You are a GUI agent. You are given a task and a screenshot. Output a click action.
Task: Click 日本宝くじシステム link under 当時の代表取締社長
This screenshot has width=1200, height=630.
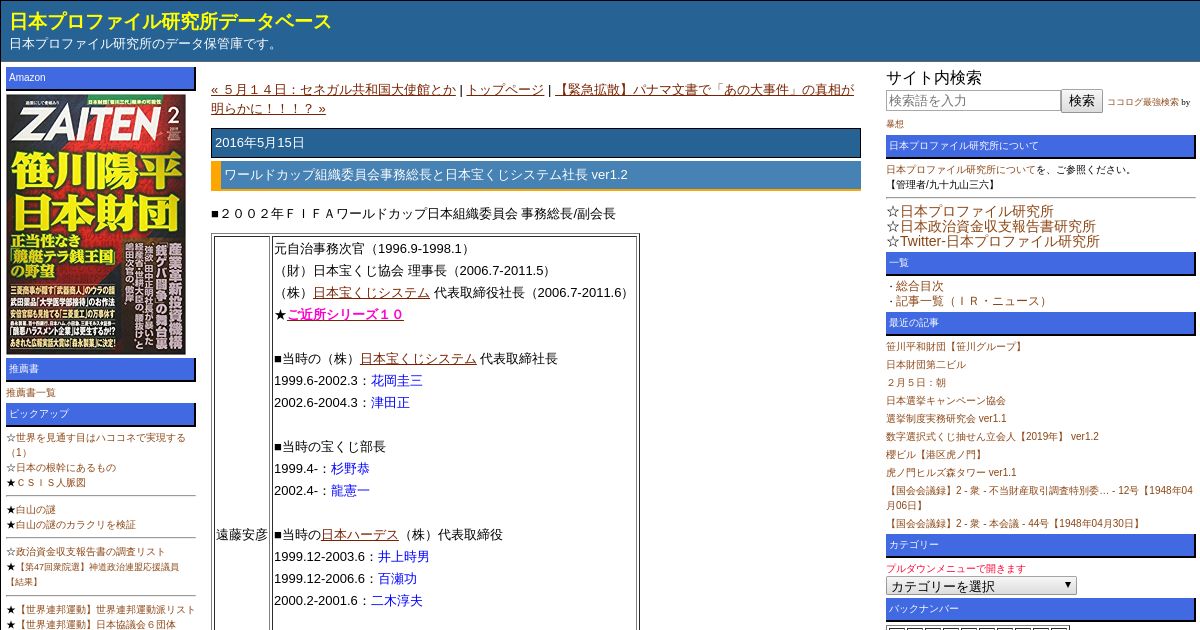(x=418, y=359)
